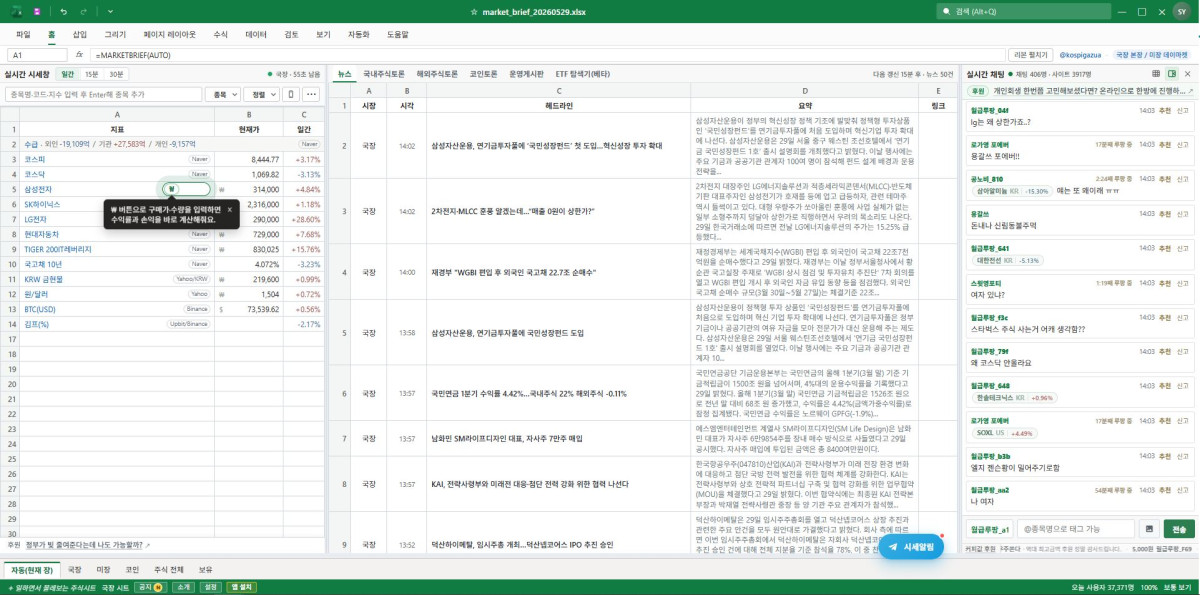Open the 종목 dropdown
The width and height of the screenshot is (1200, 595).
click(x=223, y=94)
